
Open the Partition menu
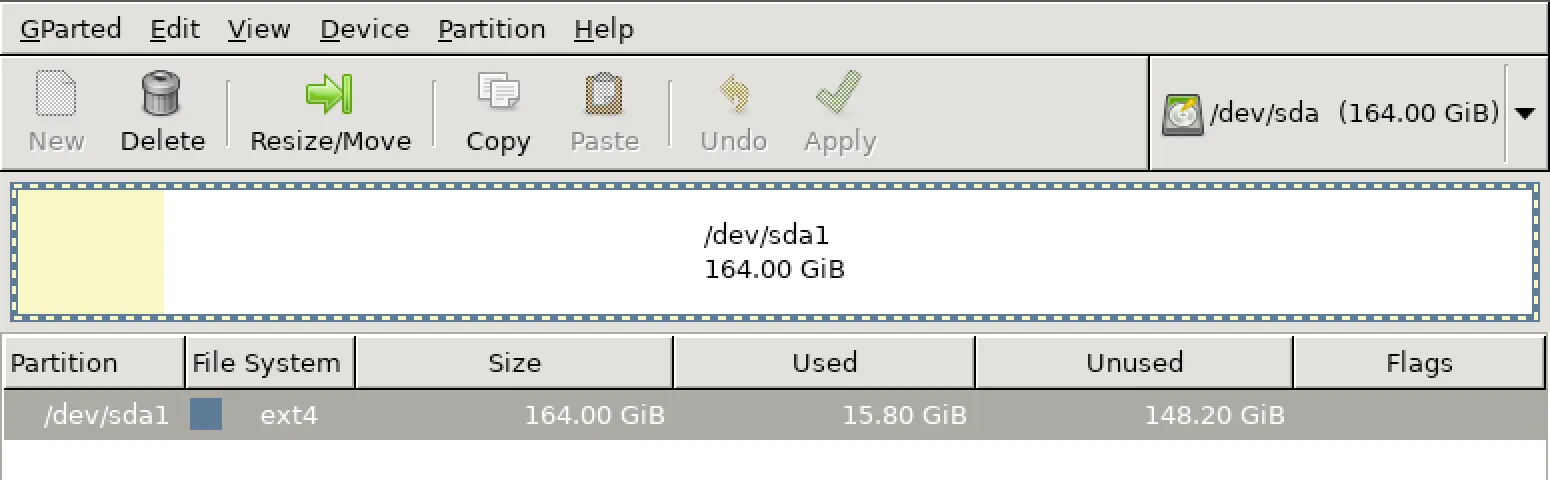coord(491,29)
